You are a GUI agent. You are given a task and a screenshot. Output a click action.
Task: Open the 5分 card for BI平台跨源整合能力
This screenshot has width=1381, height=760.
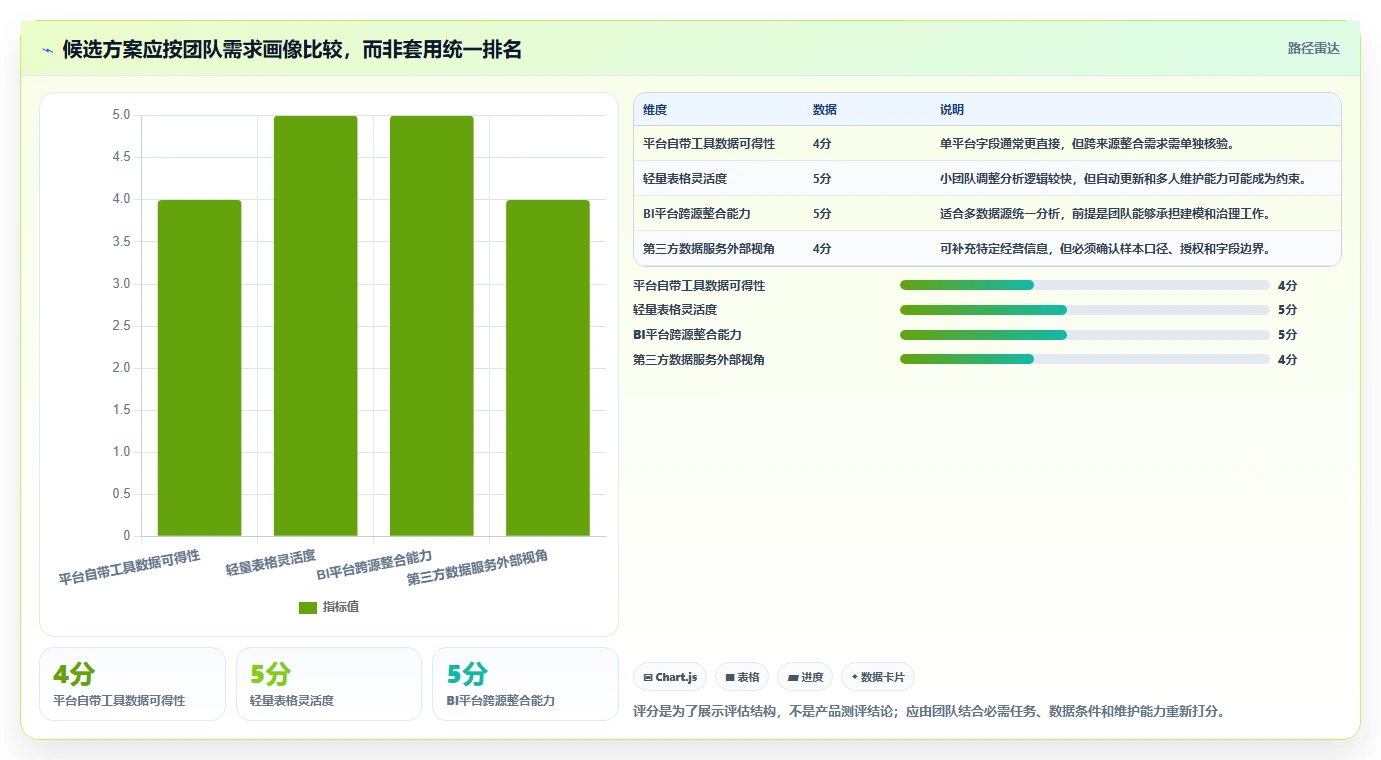[x=525, y=684]
